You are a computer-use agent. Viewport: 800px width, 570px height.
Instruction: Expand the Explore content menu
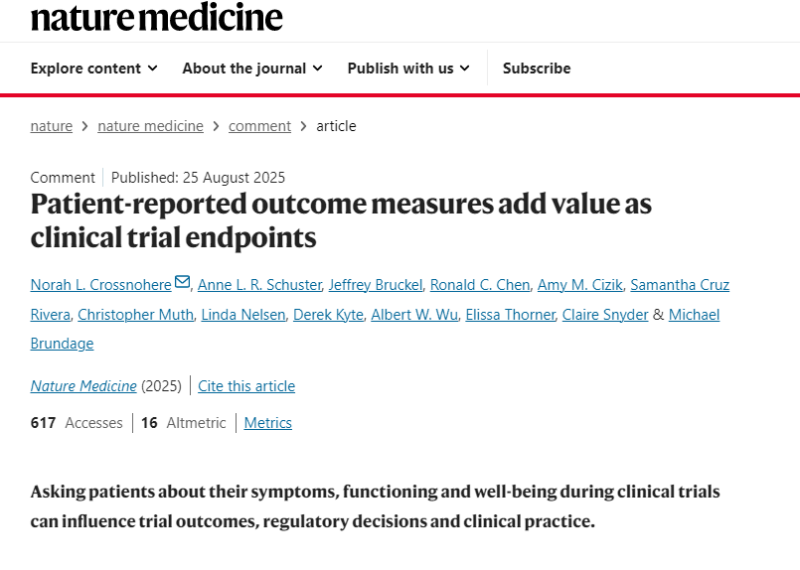click(x=94, y=68)
